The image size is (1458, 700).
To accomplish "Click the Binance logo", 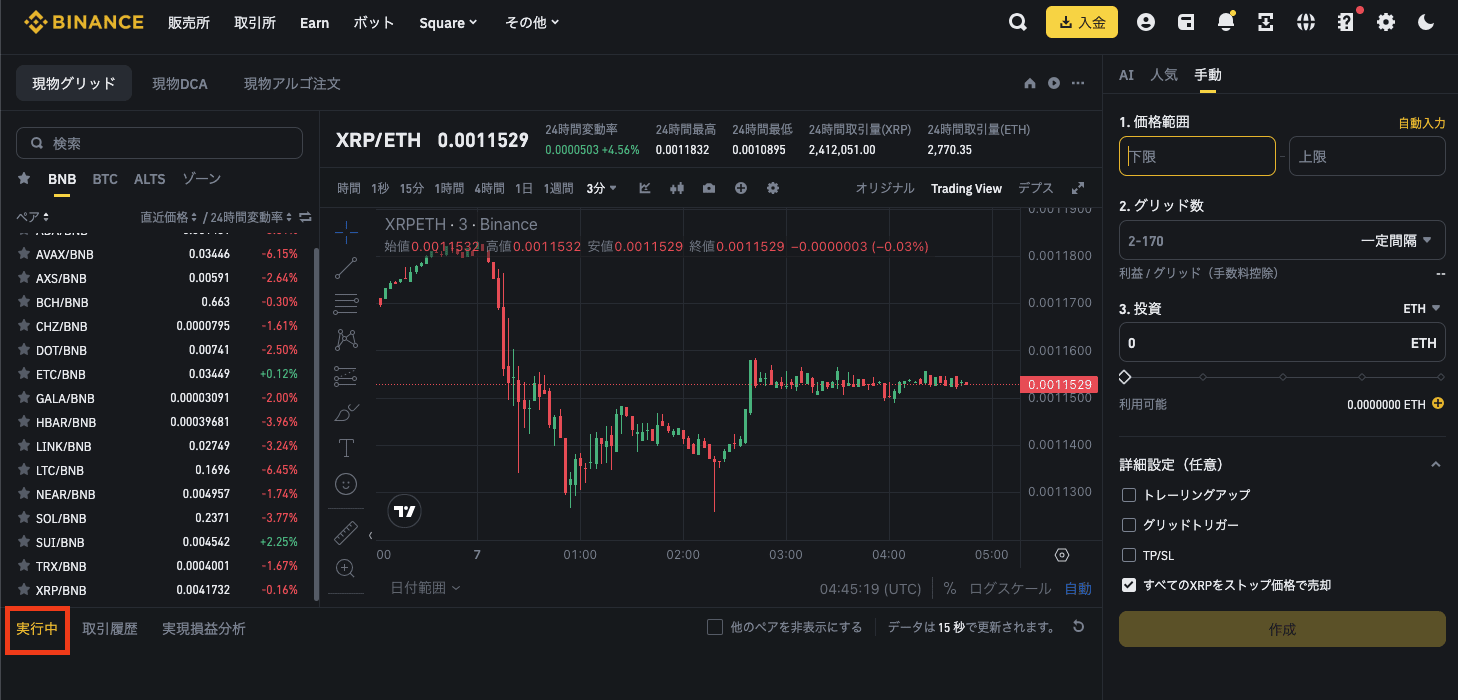I will tap(84, 22).
